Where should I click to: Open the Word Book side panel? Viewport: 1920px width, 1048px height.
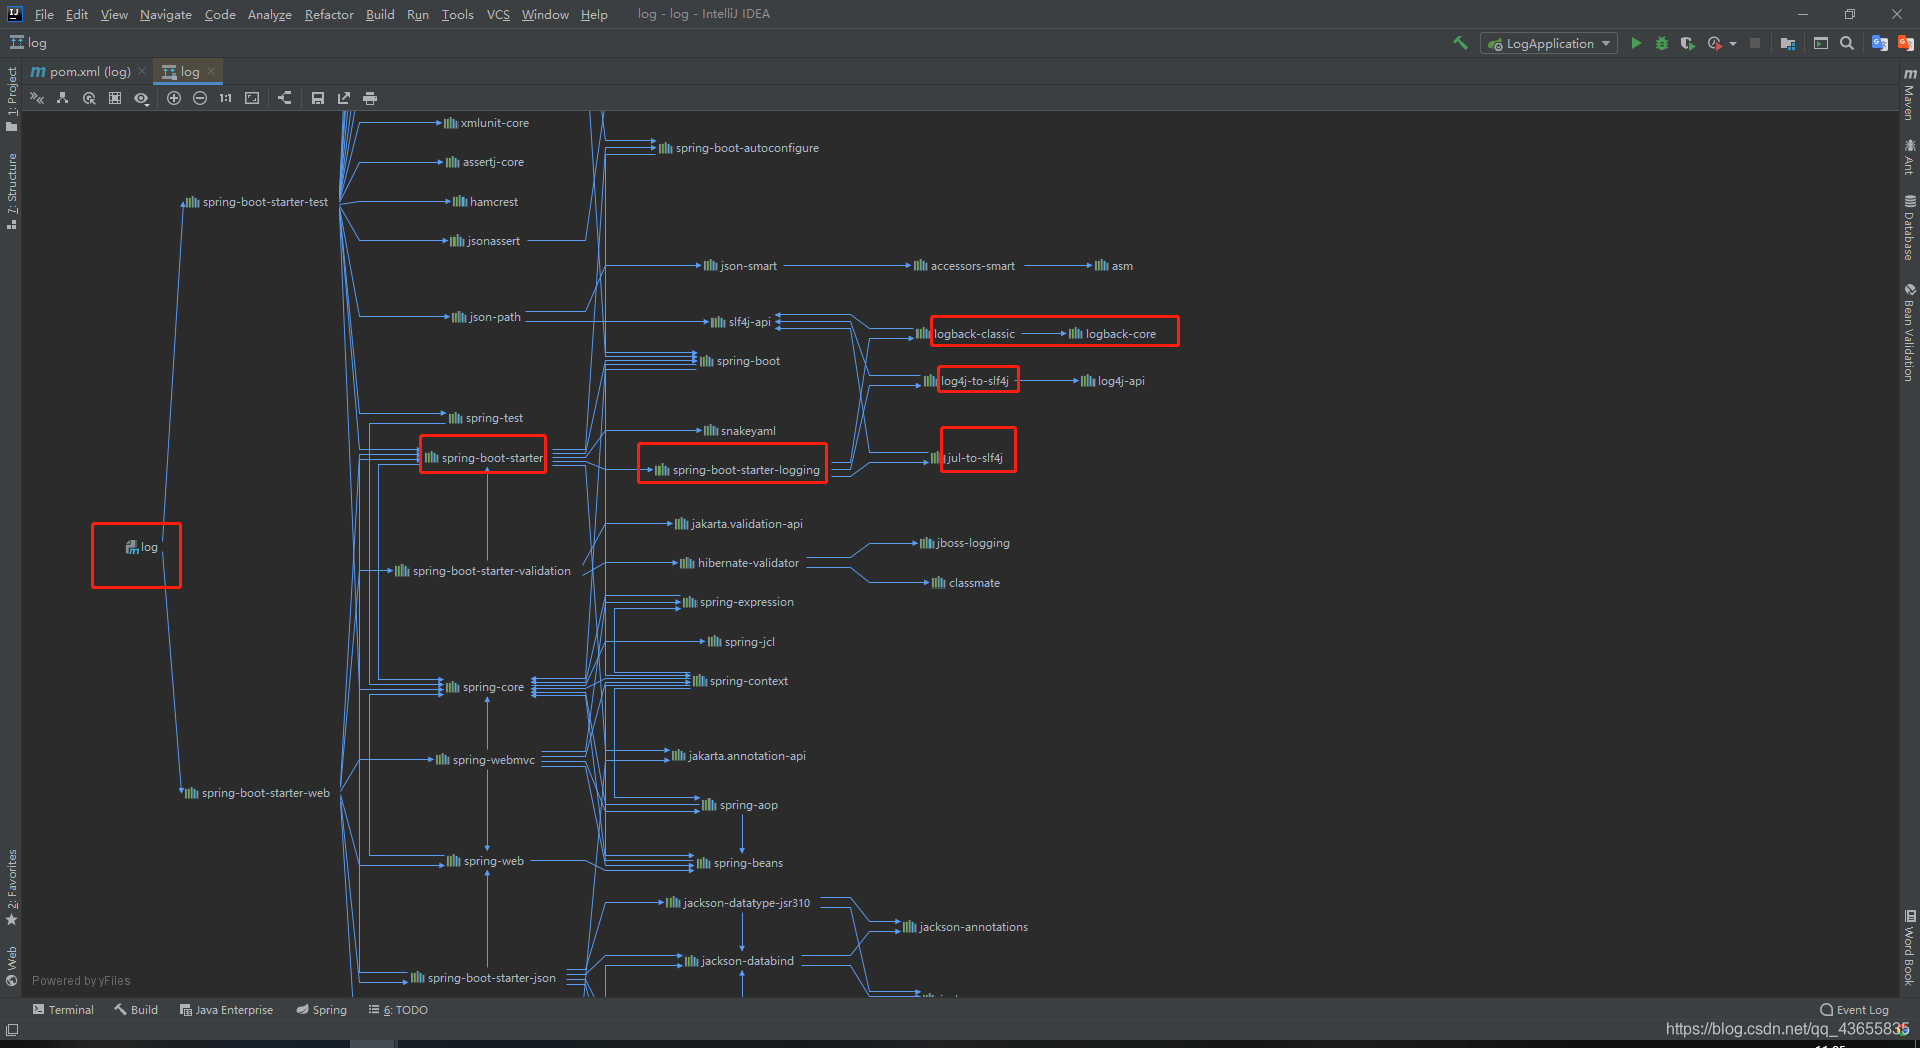1909,948
